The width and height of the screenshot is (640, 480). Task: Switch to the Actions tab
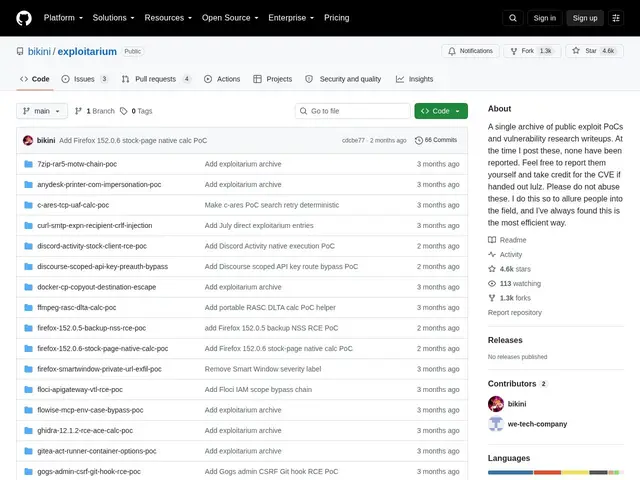(222, 79)
